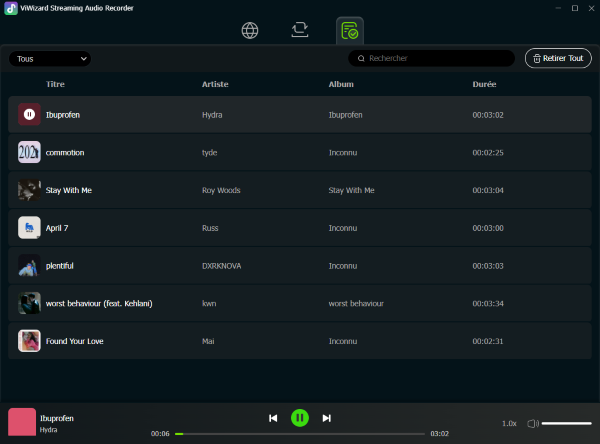Close the ViWizard window
This screenshot has height=444, width=600.
[x=591, y=8]
